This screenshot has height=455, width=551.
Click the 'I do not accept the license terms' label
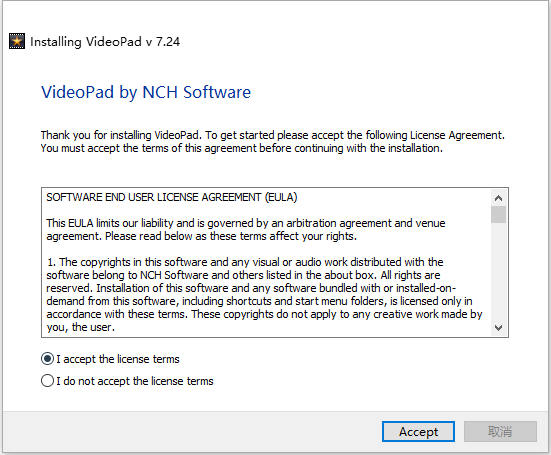pos(135,381)
